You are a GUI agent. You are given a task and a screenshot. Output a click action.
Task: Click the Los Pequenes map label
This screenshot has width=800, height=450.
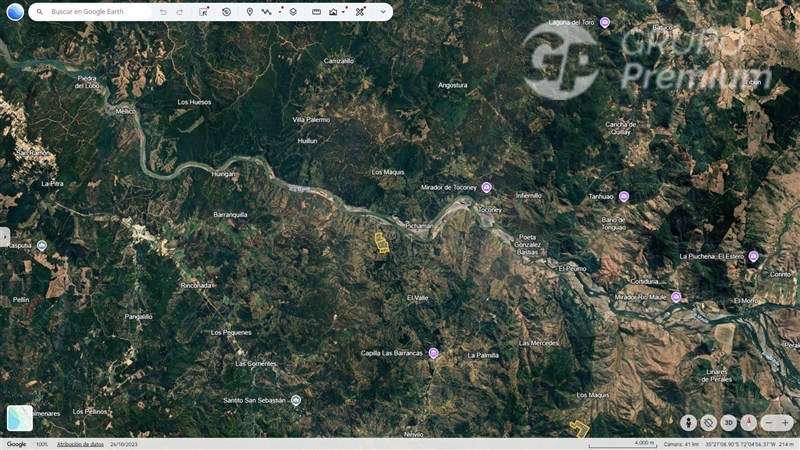click(x=231, y=333)
